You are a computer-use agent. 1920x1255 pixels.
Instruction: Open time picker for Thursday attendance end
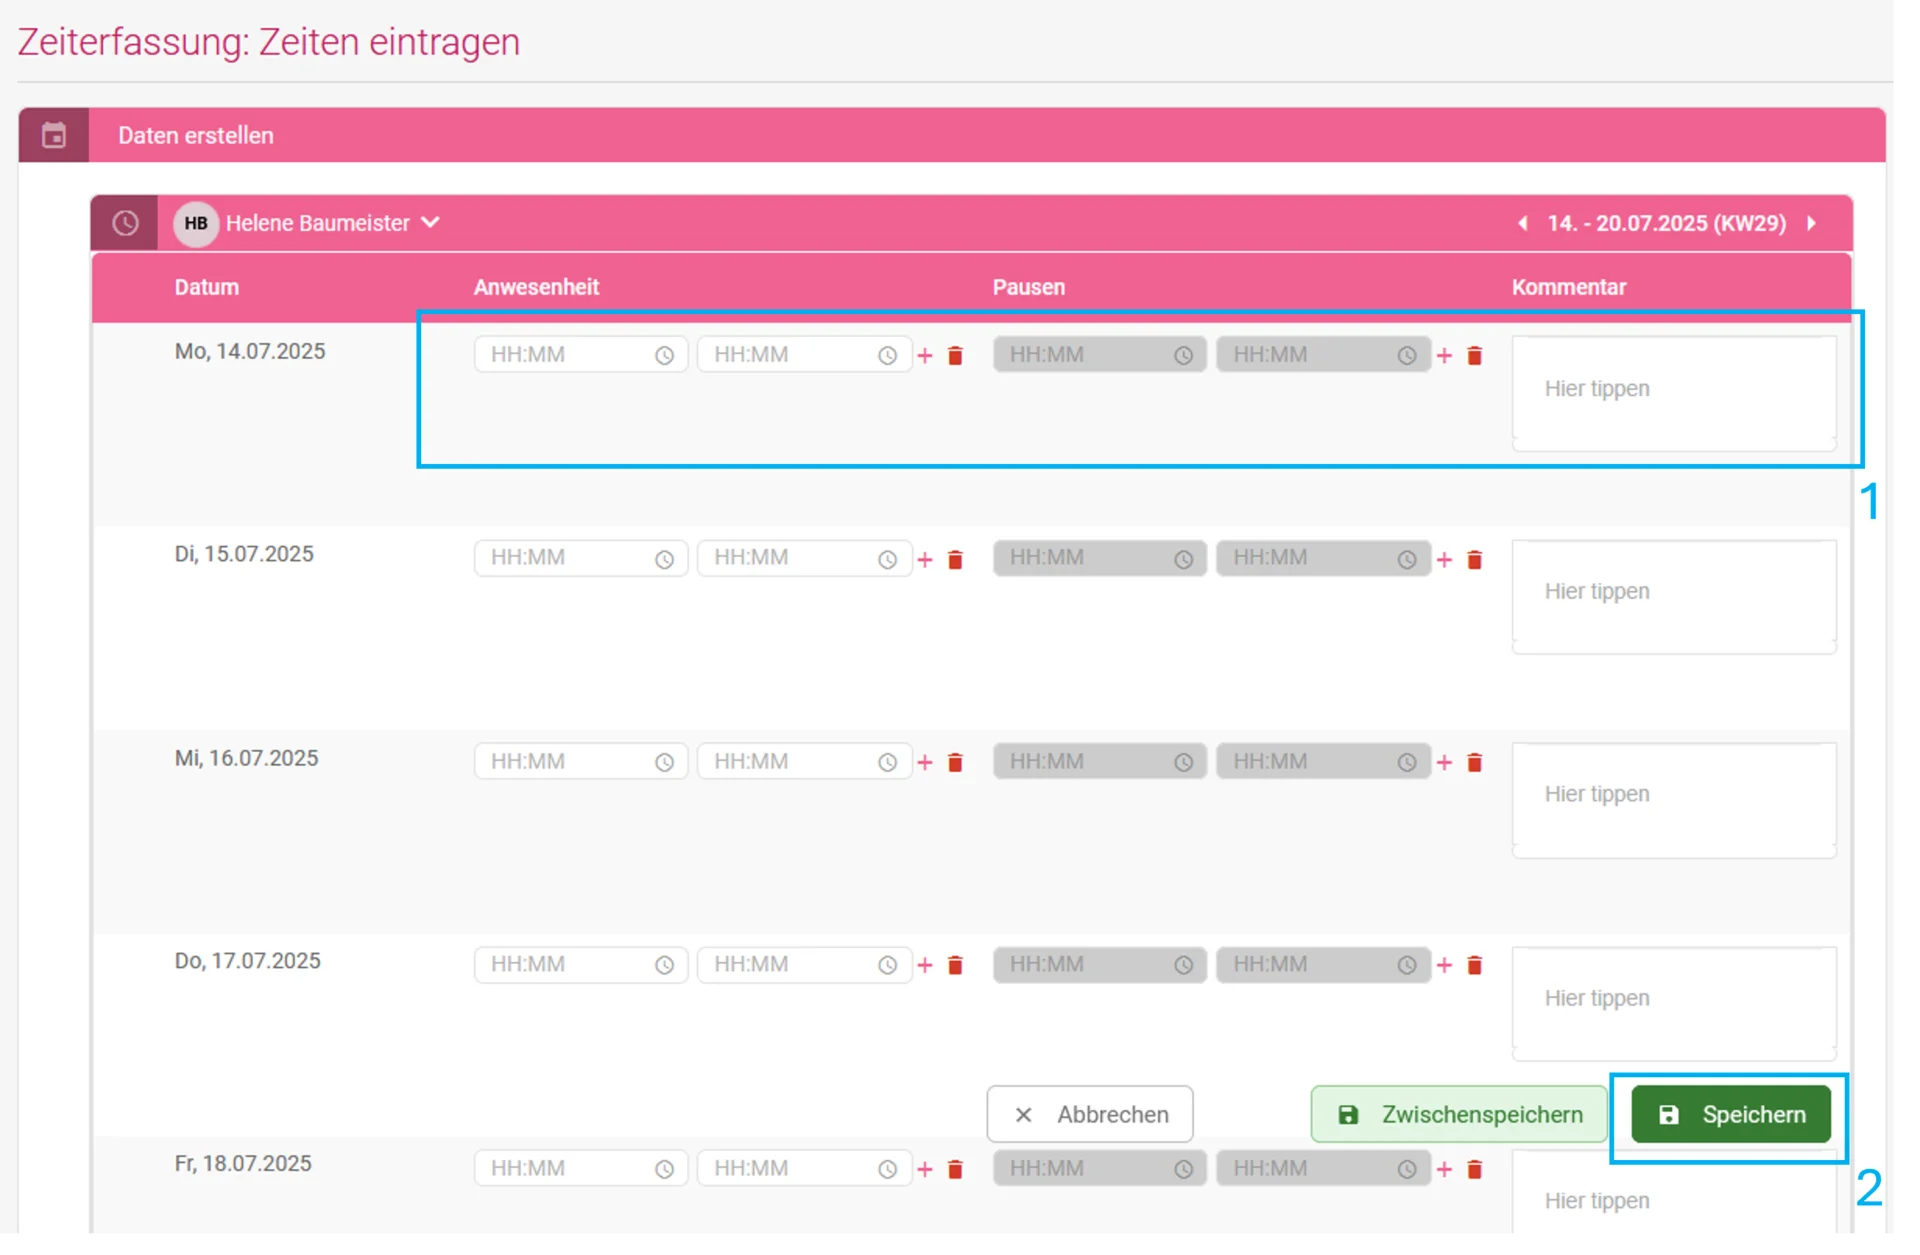coord(887,965)
